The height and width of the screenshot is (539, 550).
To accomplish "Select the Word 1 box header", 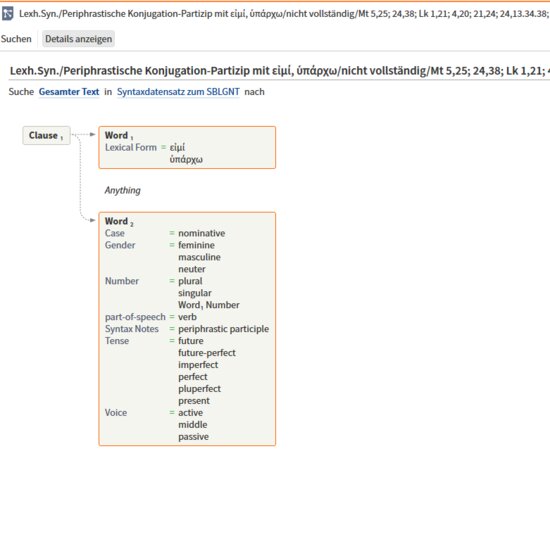I will click(119, 135).
